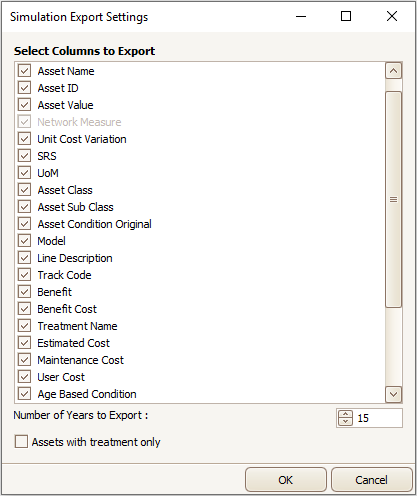This screenshot has width=417, height=496.
Task: Decrease number of years with stepper down arrow
Action: [x=345, y=422]
